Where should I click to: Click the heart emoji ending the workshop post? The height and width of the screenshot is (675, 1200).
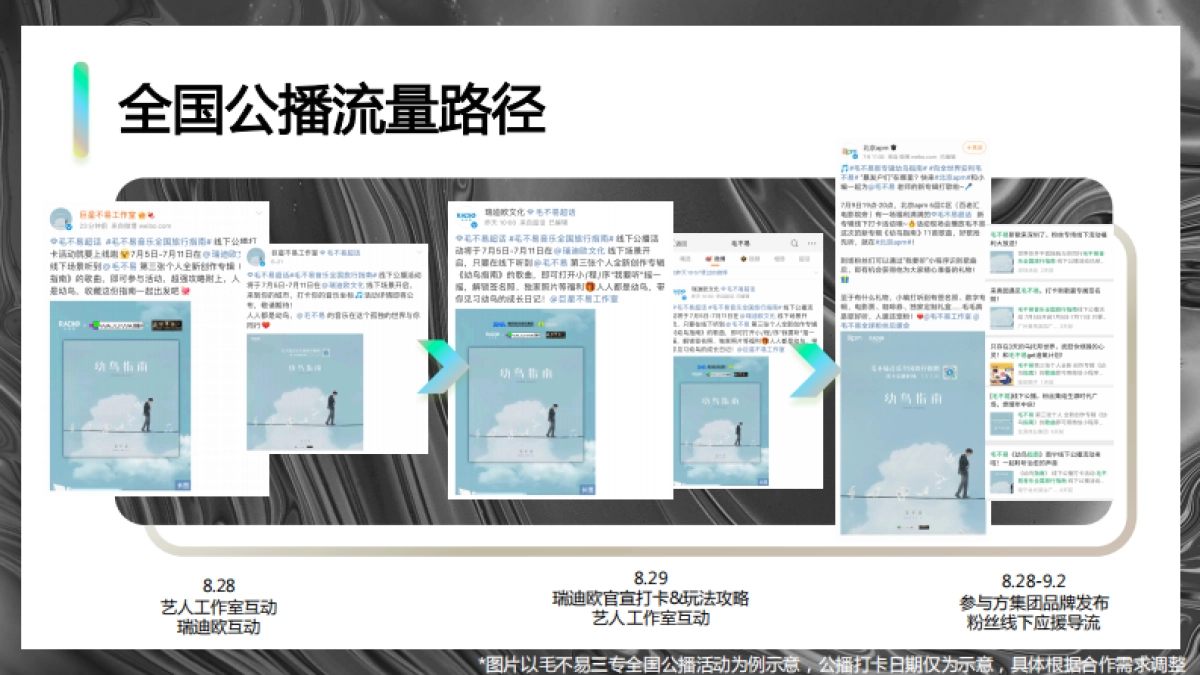click(x=185, y=291)
